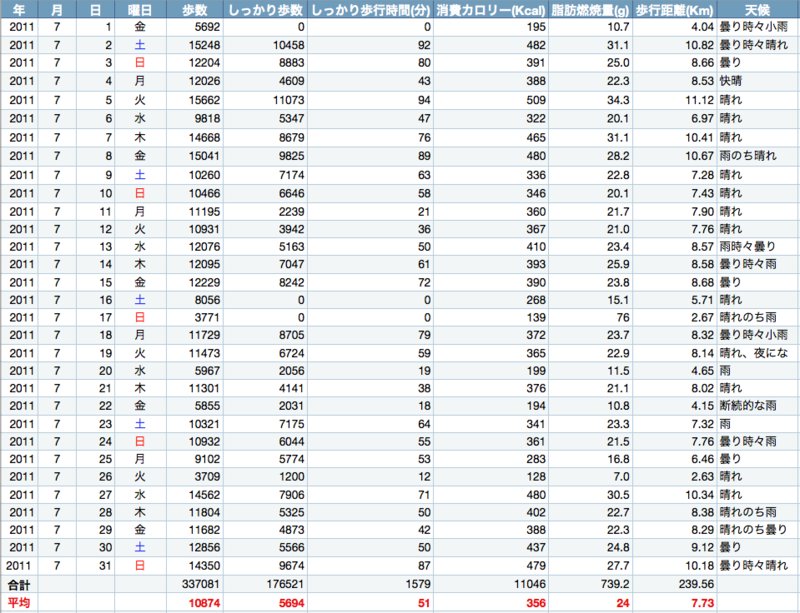The height and width of the screenshot is (613, 800).
Task: Select the しっかり歩行時間(分) header cell
Action: [x=370, y=10]
